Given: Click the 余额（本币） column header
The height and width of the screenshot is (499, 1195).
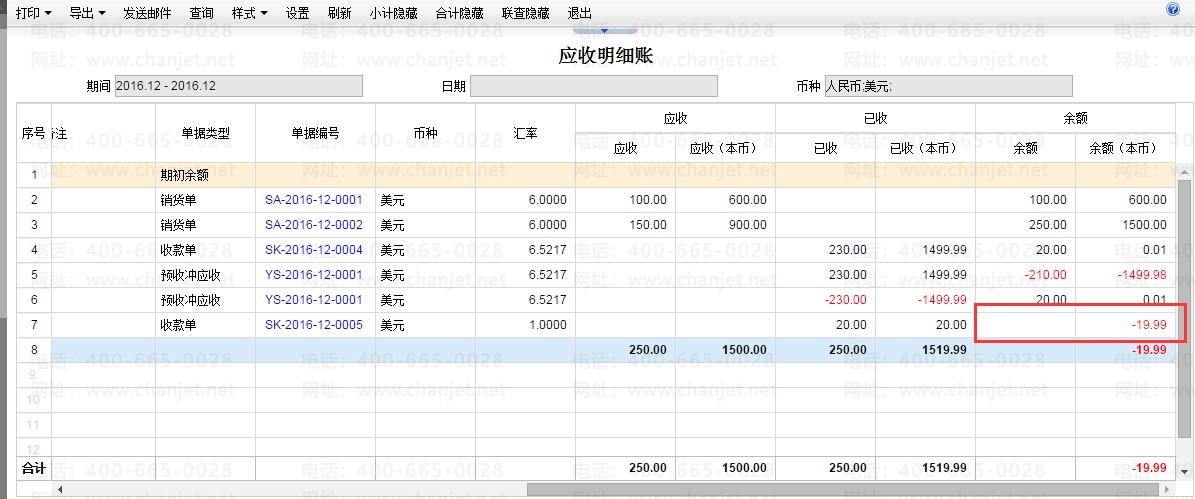Looking at the screenshot, I should (x=1125, y=149).
